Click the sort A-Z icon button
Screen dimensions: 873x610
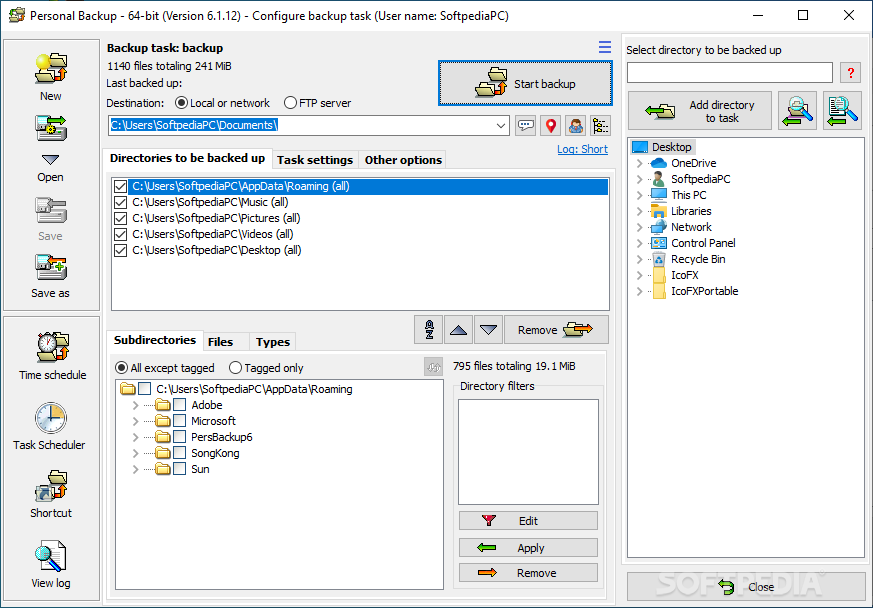click(429, 329)
